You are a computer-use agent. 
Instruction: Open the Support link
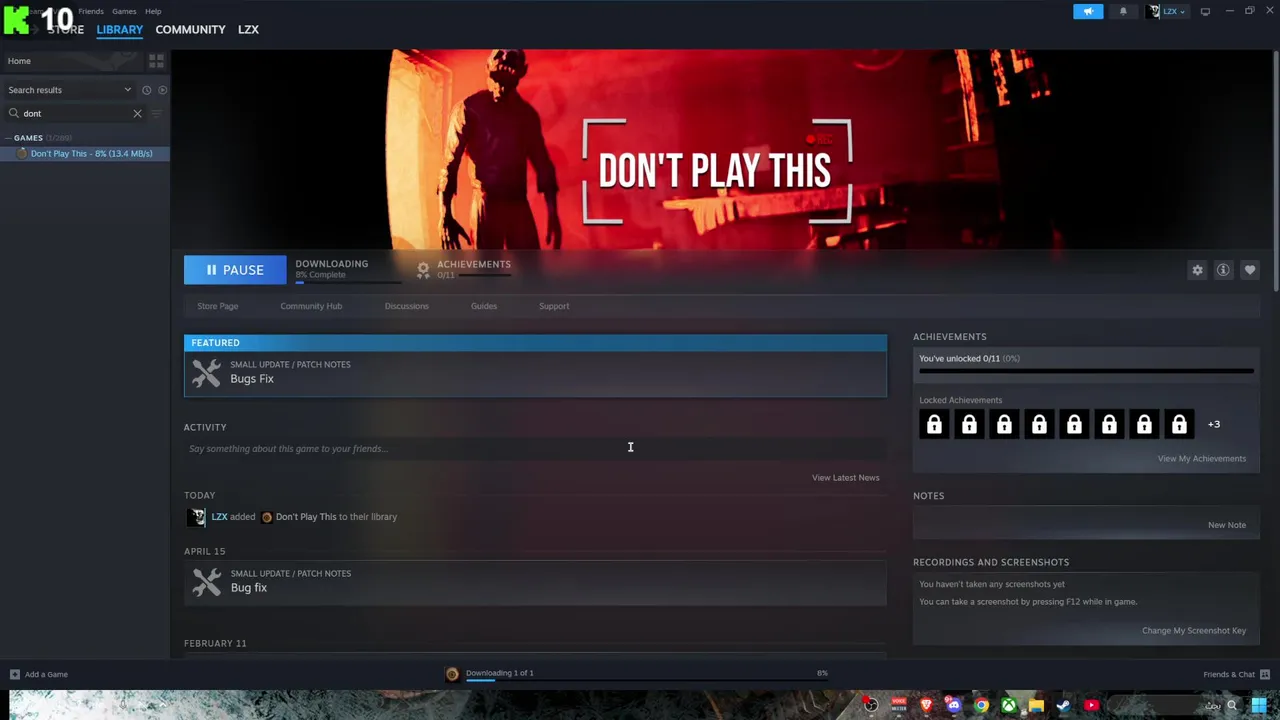pyautogui.click(x=554, y=306)
